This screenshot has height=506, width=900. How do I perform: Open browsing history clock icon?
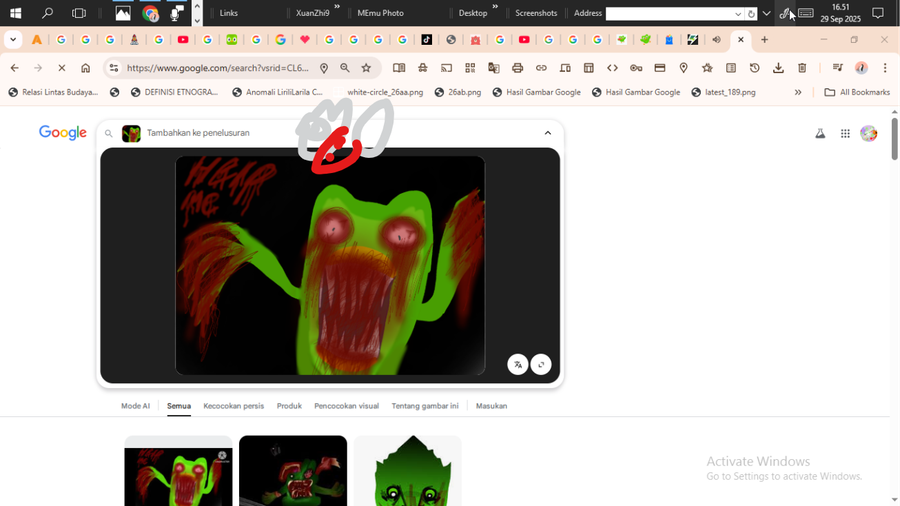click(x=755, y=68)
